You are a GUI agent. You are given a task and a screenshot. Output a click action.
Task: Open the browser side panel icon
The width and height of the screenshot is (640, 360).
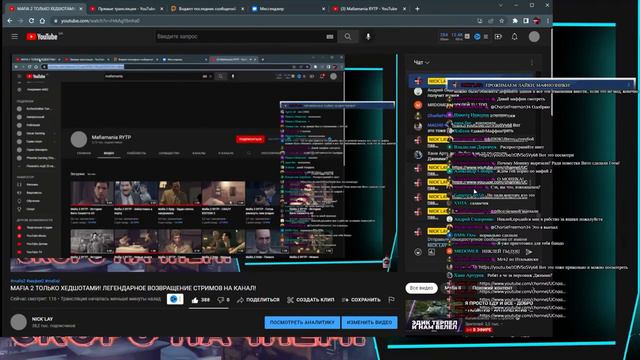(526, 21)
